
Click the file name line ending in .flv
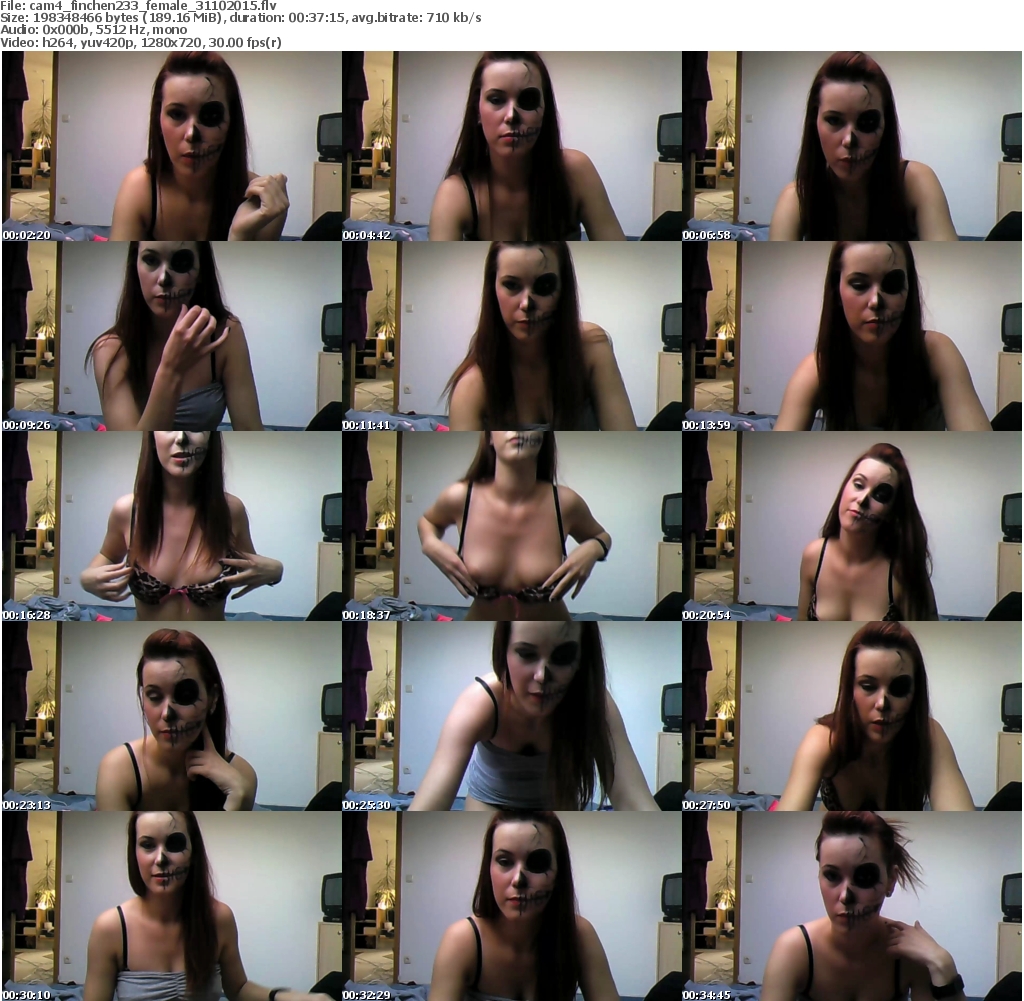[x=138, y=5]
